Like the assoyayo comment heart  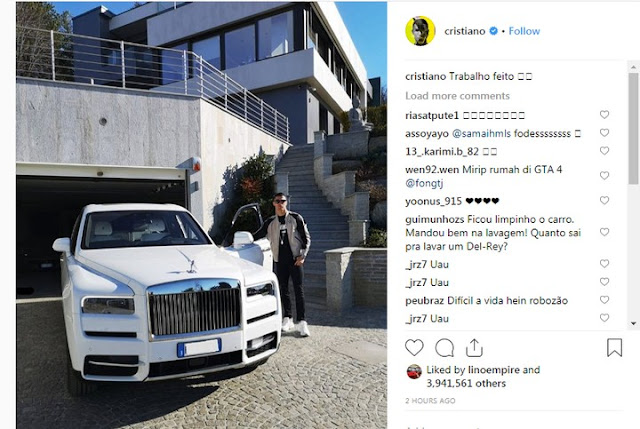tap(604, 133)
